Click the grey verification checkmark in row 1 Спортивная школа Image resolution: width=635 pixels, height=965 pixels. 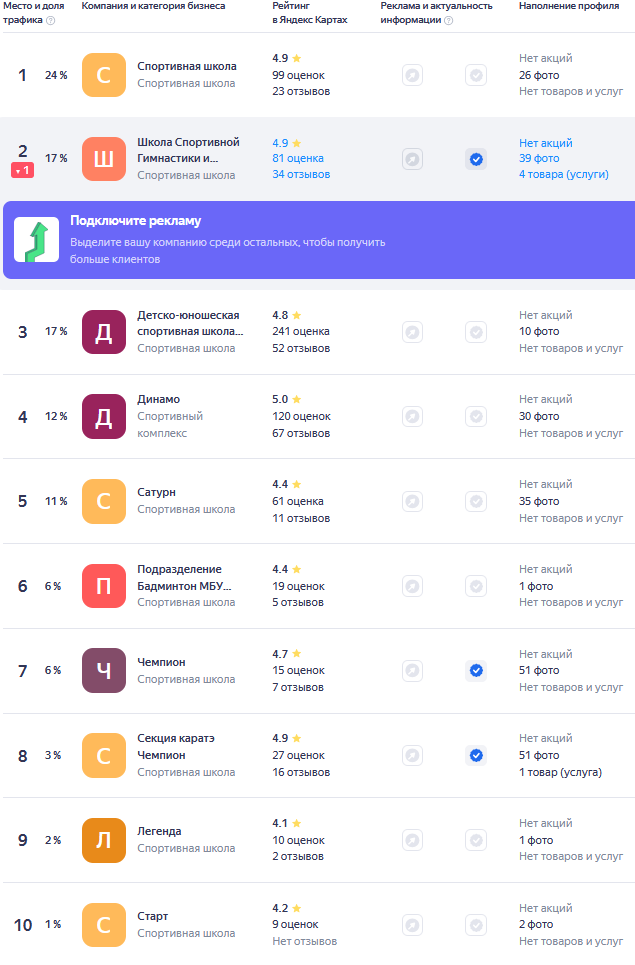476,76
